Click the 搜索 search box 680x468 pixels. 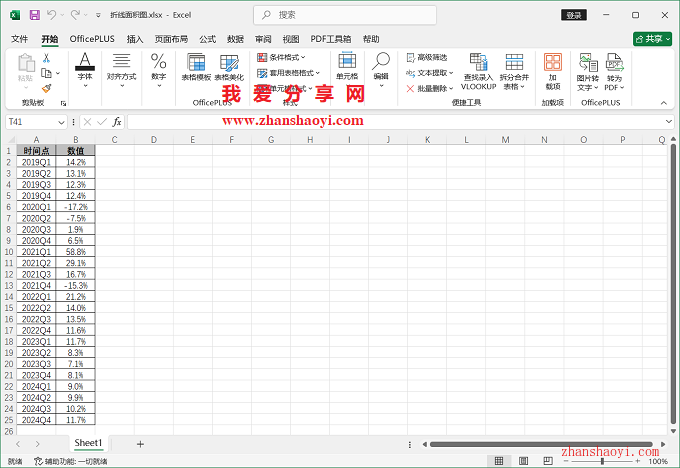point(345,15)
